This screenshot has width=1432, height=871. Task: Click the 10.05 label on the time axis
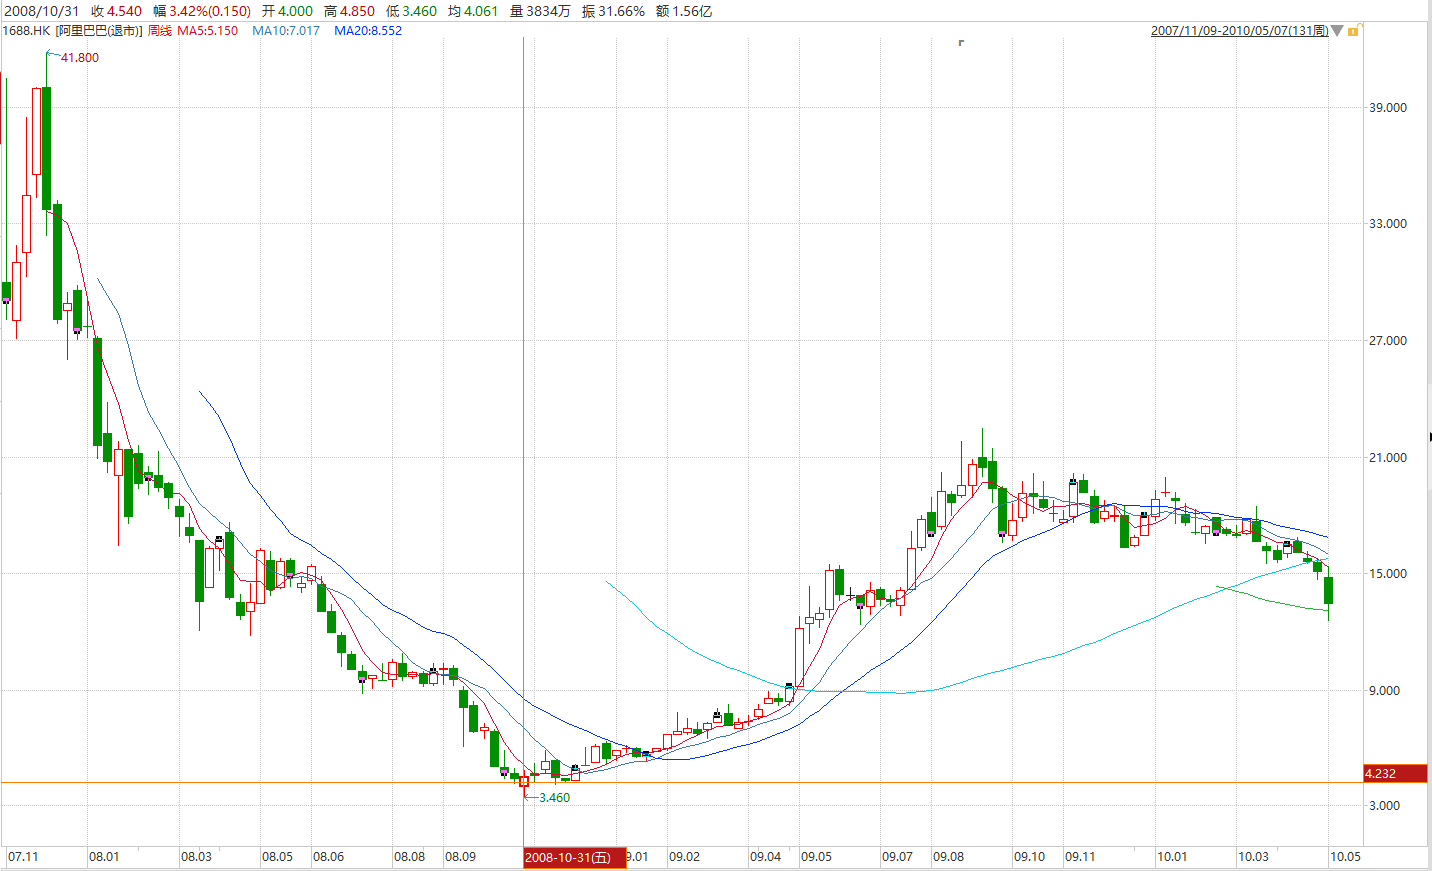click(1345, 857)
